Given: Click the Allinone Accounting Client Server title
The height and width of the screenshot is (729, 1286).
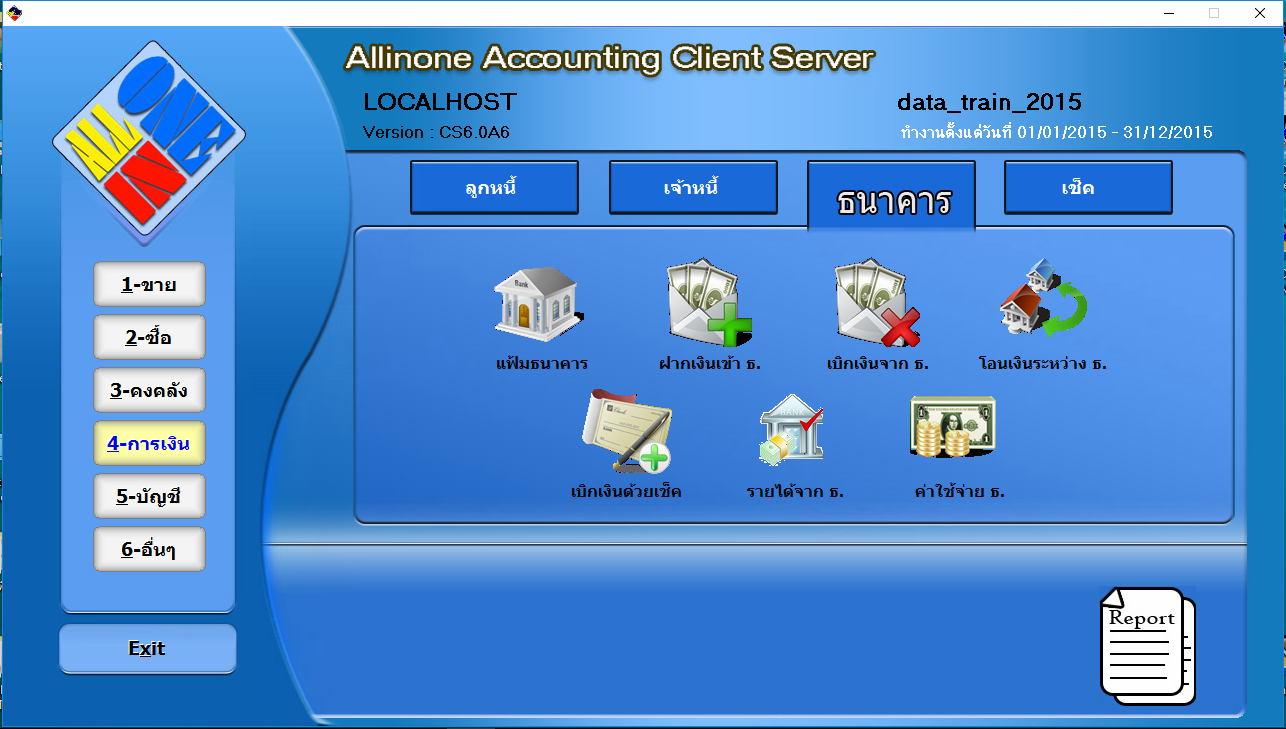Looking at the screenshot, I should [x=610, y=58].
